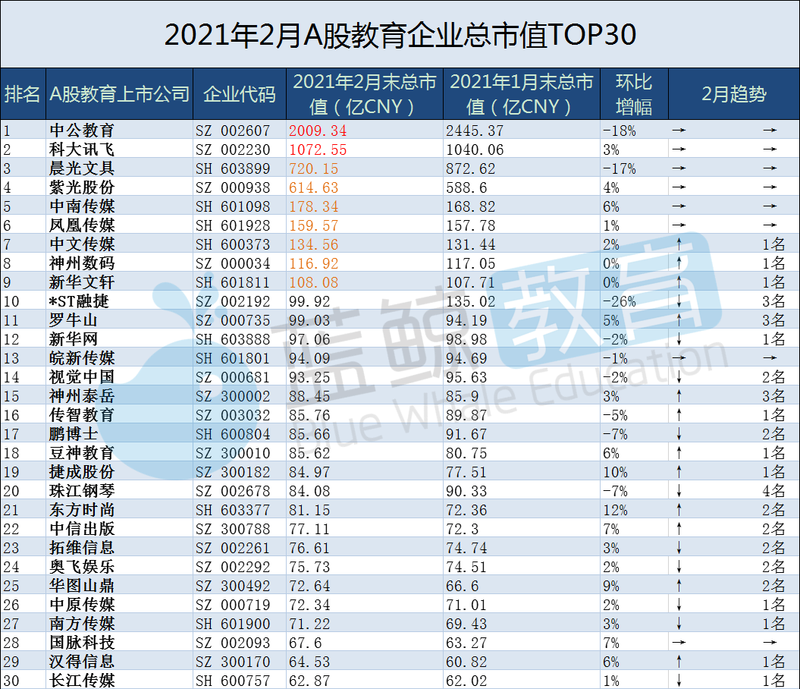Click company name 南方传媒
800x689 pixels.
pyautogui.click(x=82, y=624)
